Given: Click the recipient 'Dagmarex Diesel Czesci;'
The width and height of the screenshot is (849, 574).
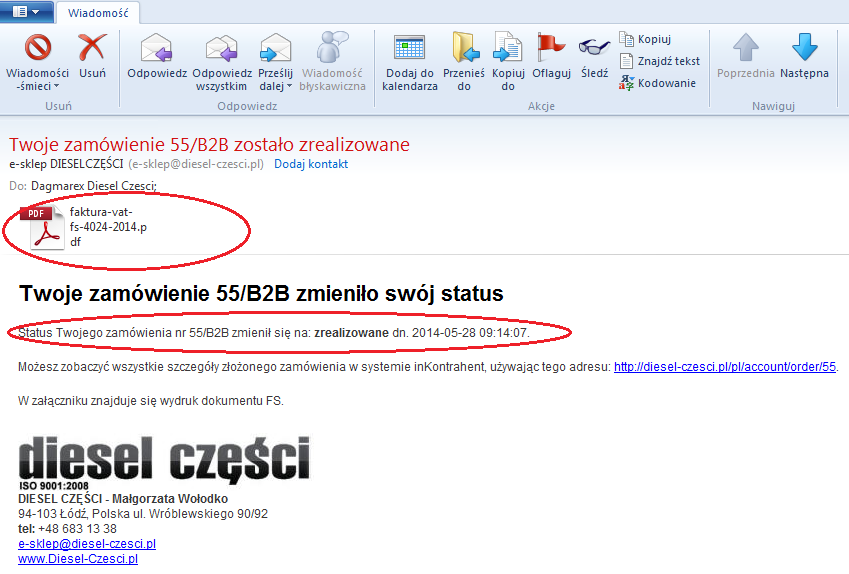Looking at the screenshot, I should (x=94, y=186).
